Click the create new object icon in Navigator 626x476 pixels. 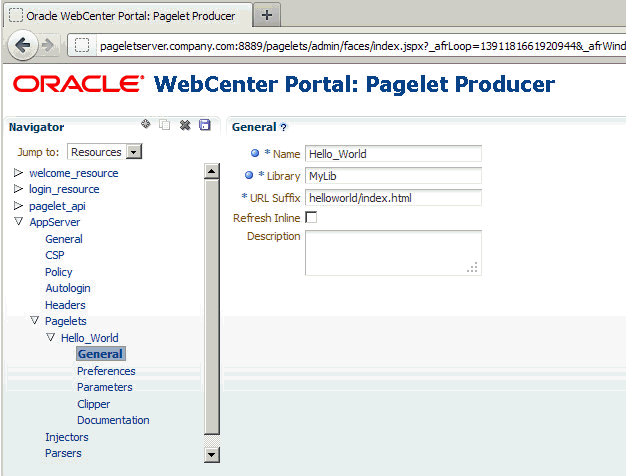(146, 124)
